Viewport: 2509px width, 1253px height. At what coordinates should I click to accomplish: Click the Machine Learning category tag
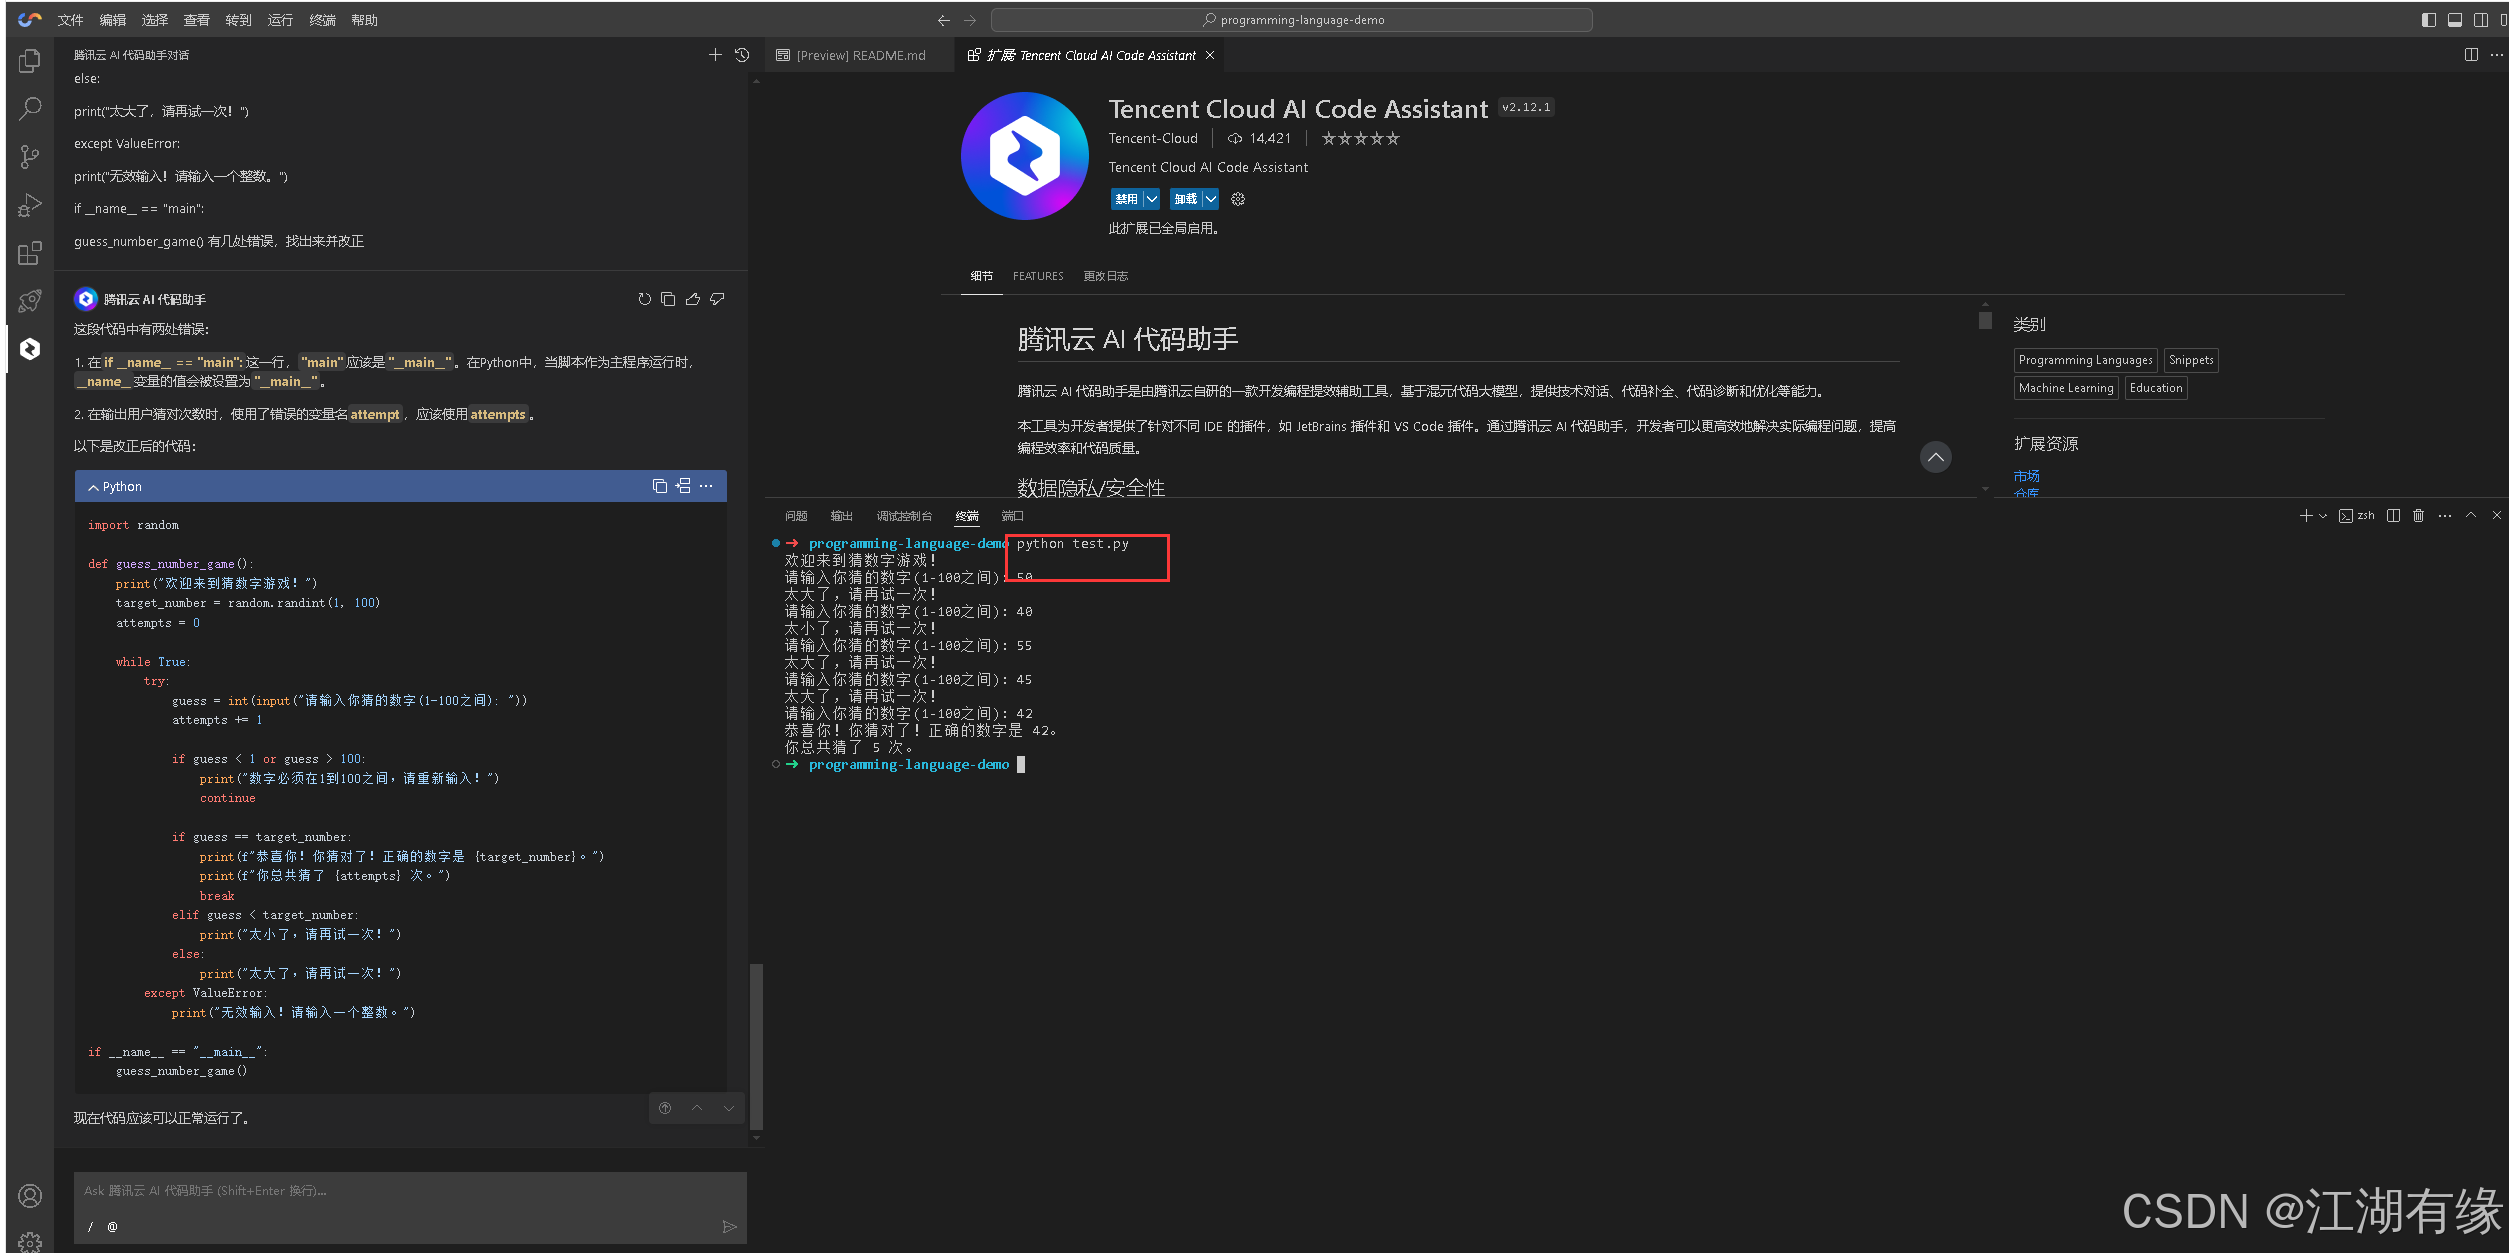pyautogui.click(x=2065, y=388)
